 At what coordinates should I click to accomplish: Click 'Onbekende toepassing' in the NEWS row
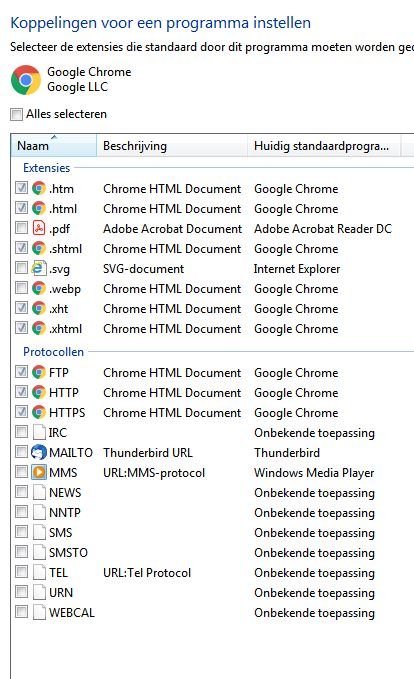[314, 493]
